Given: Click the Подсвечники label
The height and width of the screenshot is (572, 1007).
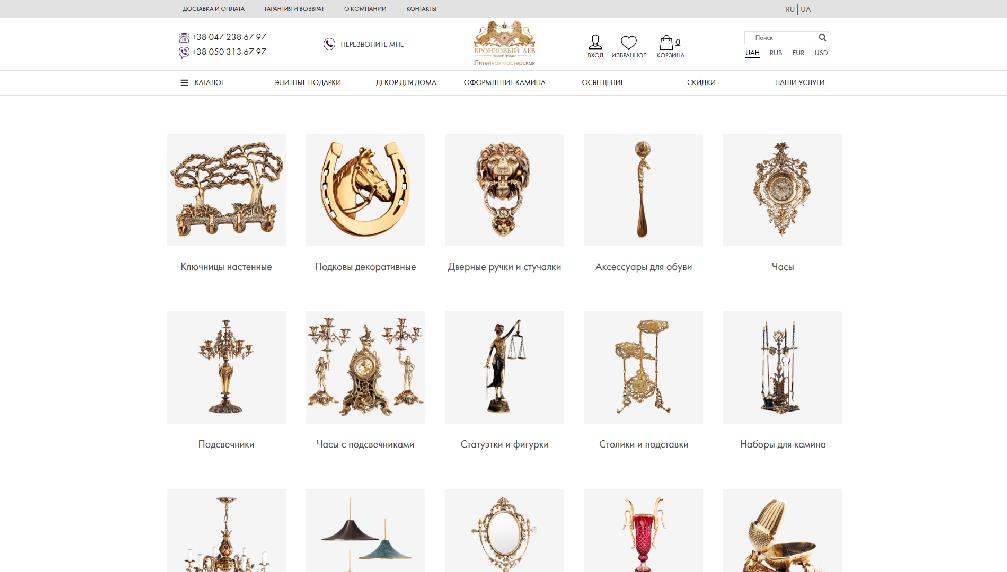Looking at the screenshot, I should pos(226,444).
